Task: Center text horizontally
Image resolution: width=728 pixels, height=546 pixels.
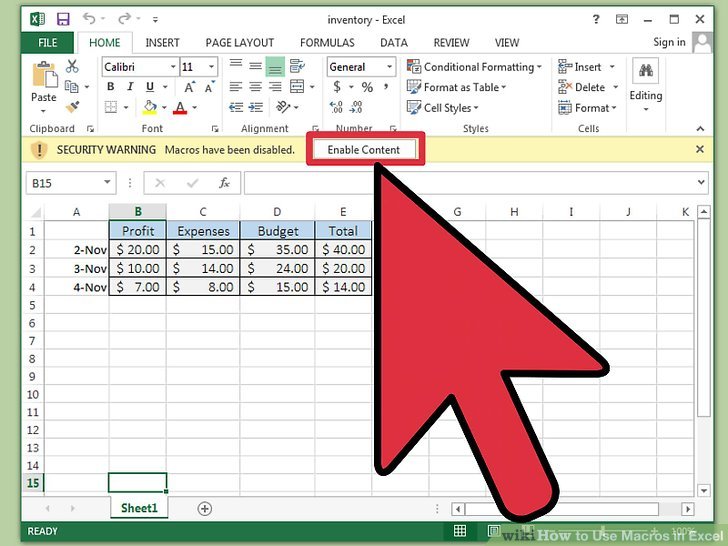Action: click(255, 87)
